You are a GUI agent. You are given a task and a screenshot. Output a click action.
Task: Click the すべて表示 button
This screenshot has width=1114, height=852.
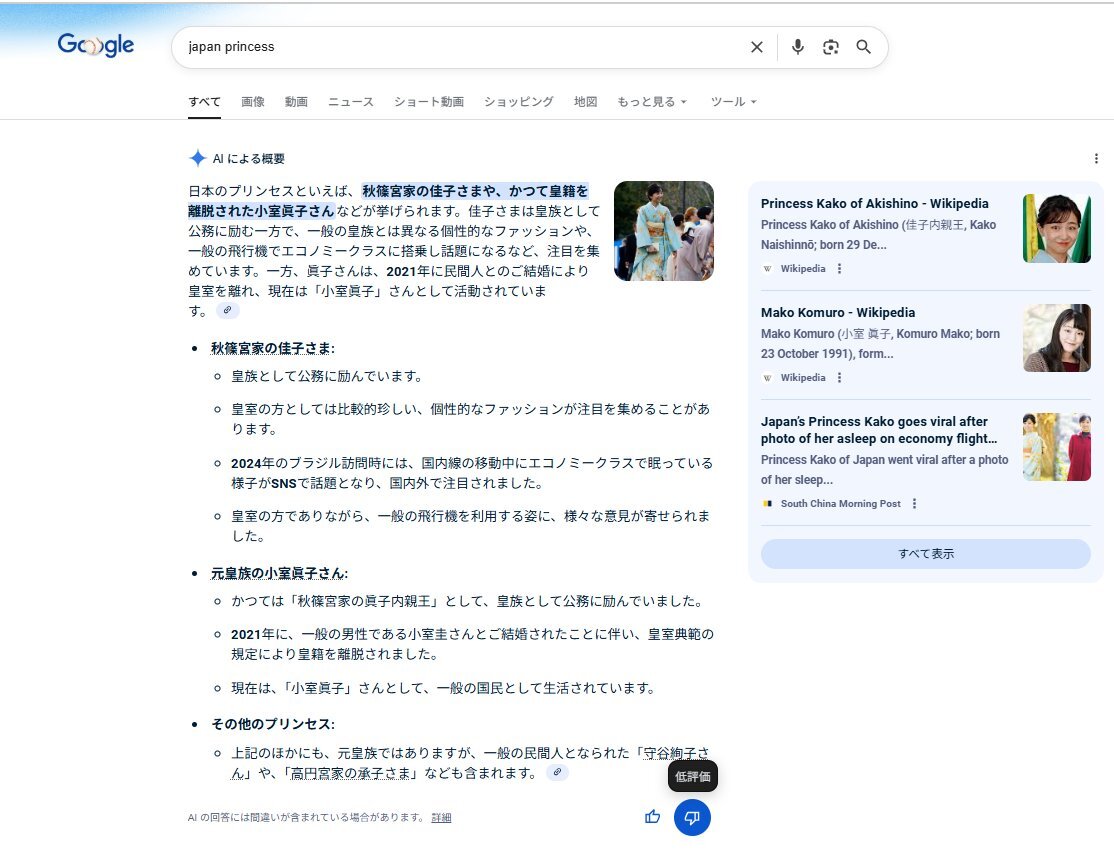(x=925, y=554)
